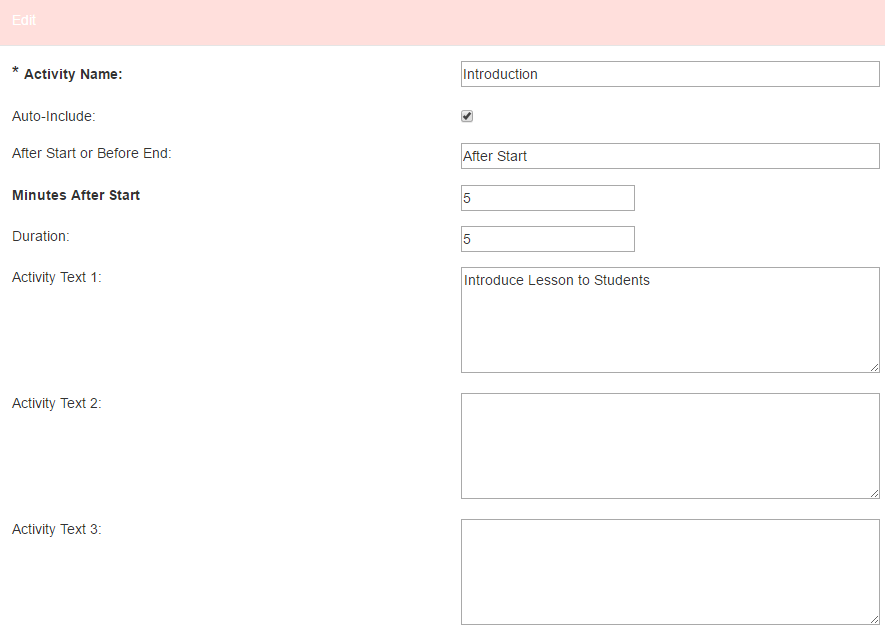Uncheck the Auto-Include checkbox
Screen dimensions: 885x634
click(x=467, y=116)
